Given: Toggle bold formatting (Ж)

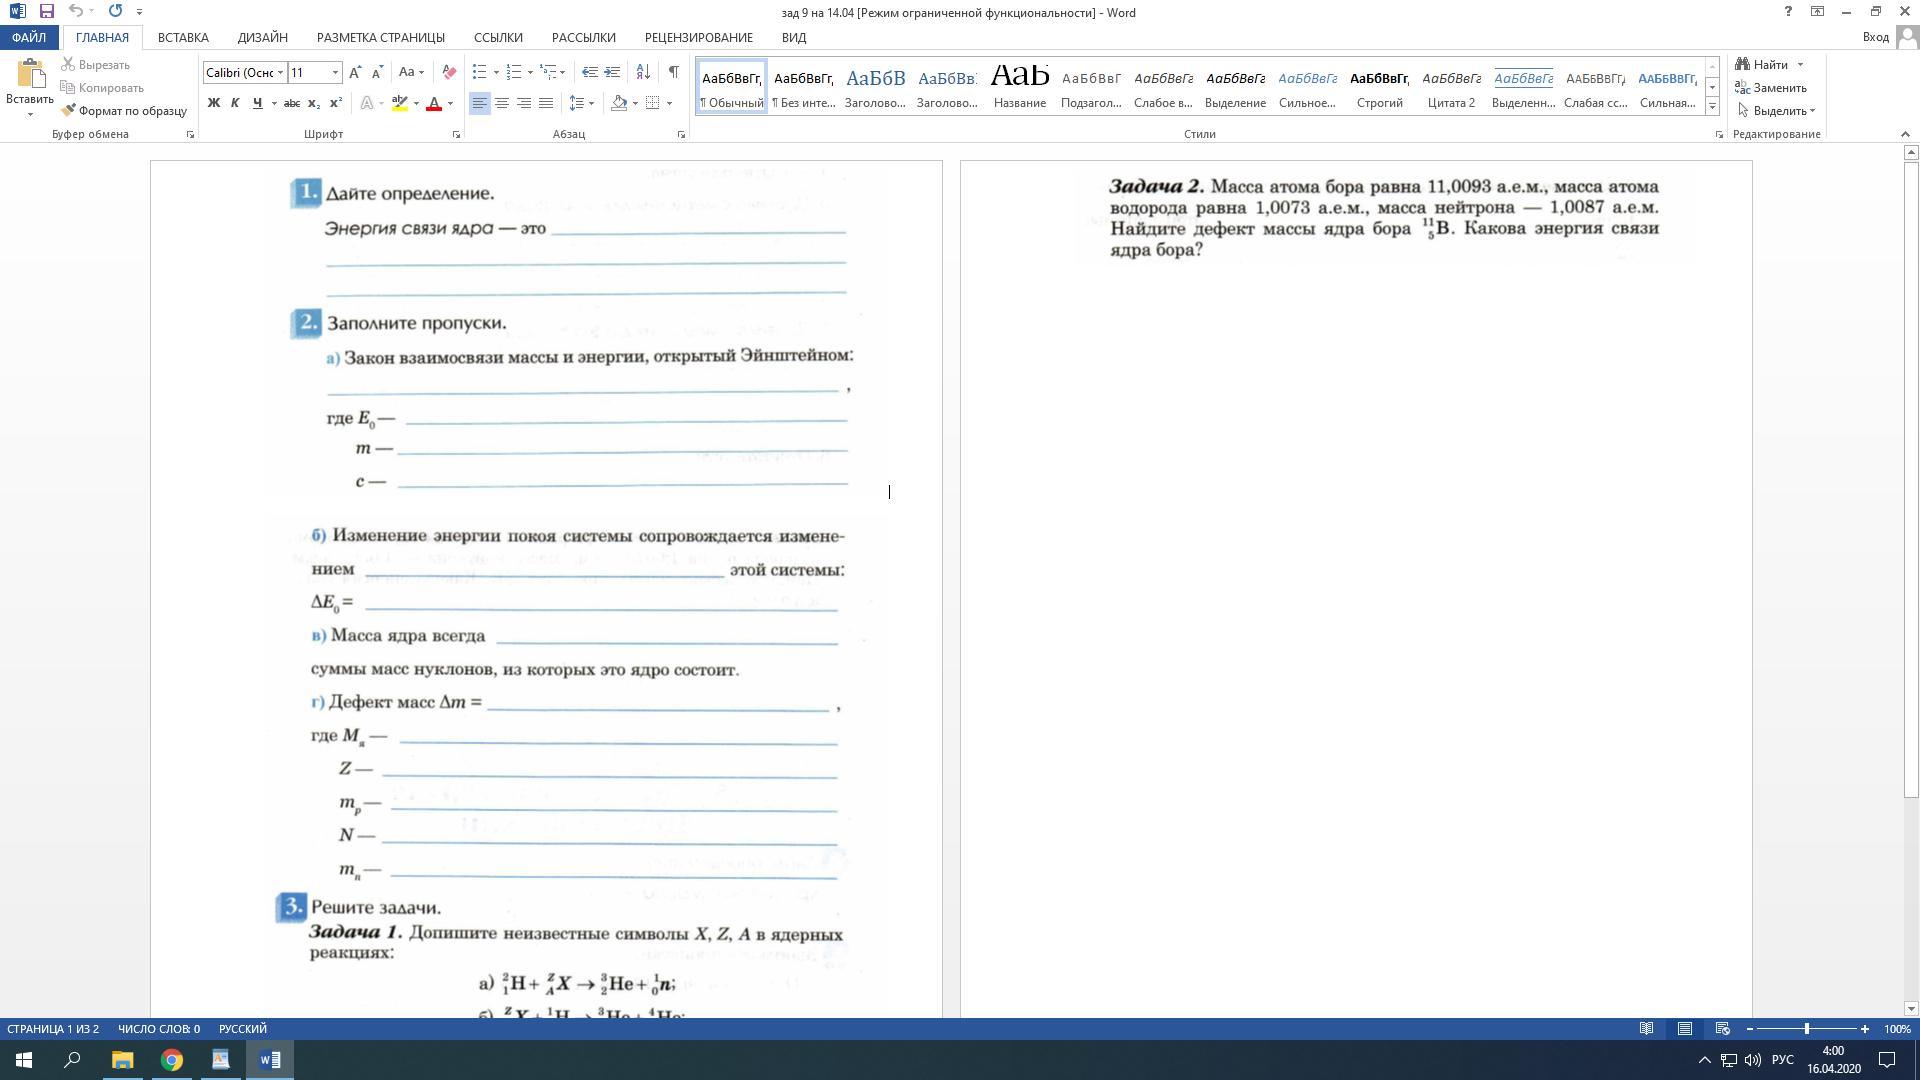Looking at the screenshot, I should pyautogui.click(x=213, y=103).
